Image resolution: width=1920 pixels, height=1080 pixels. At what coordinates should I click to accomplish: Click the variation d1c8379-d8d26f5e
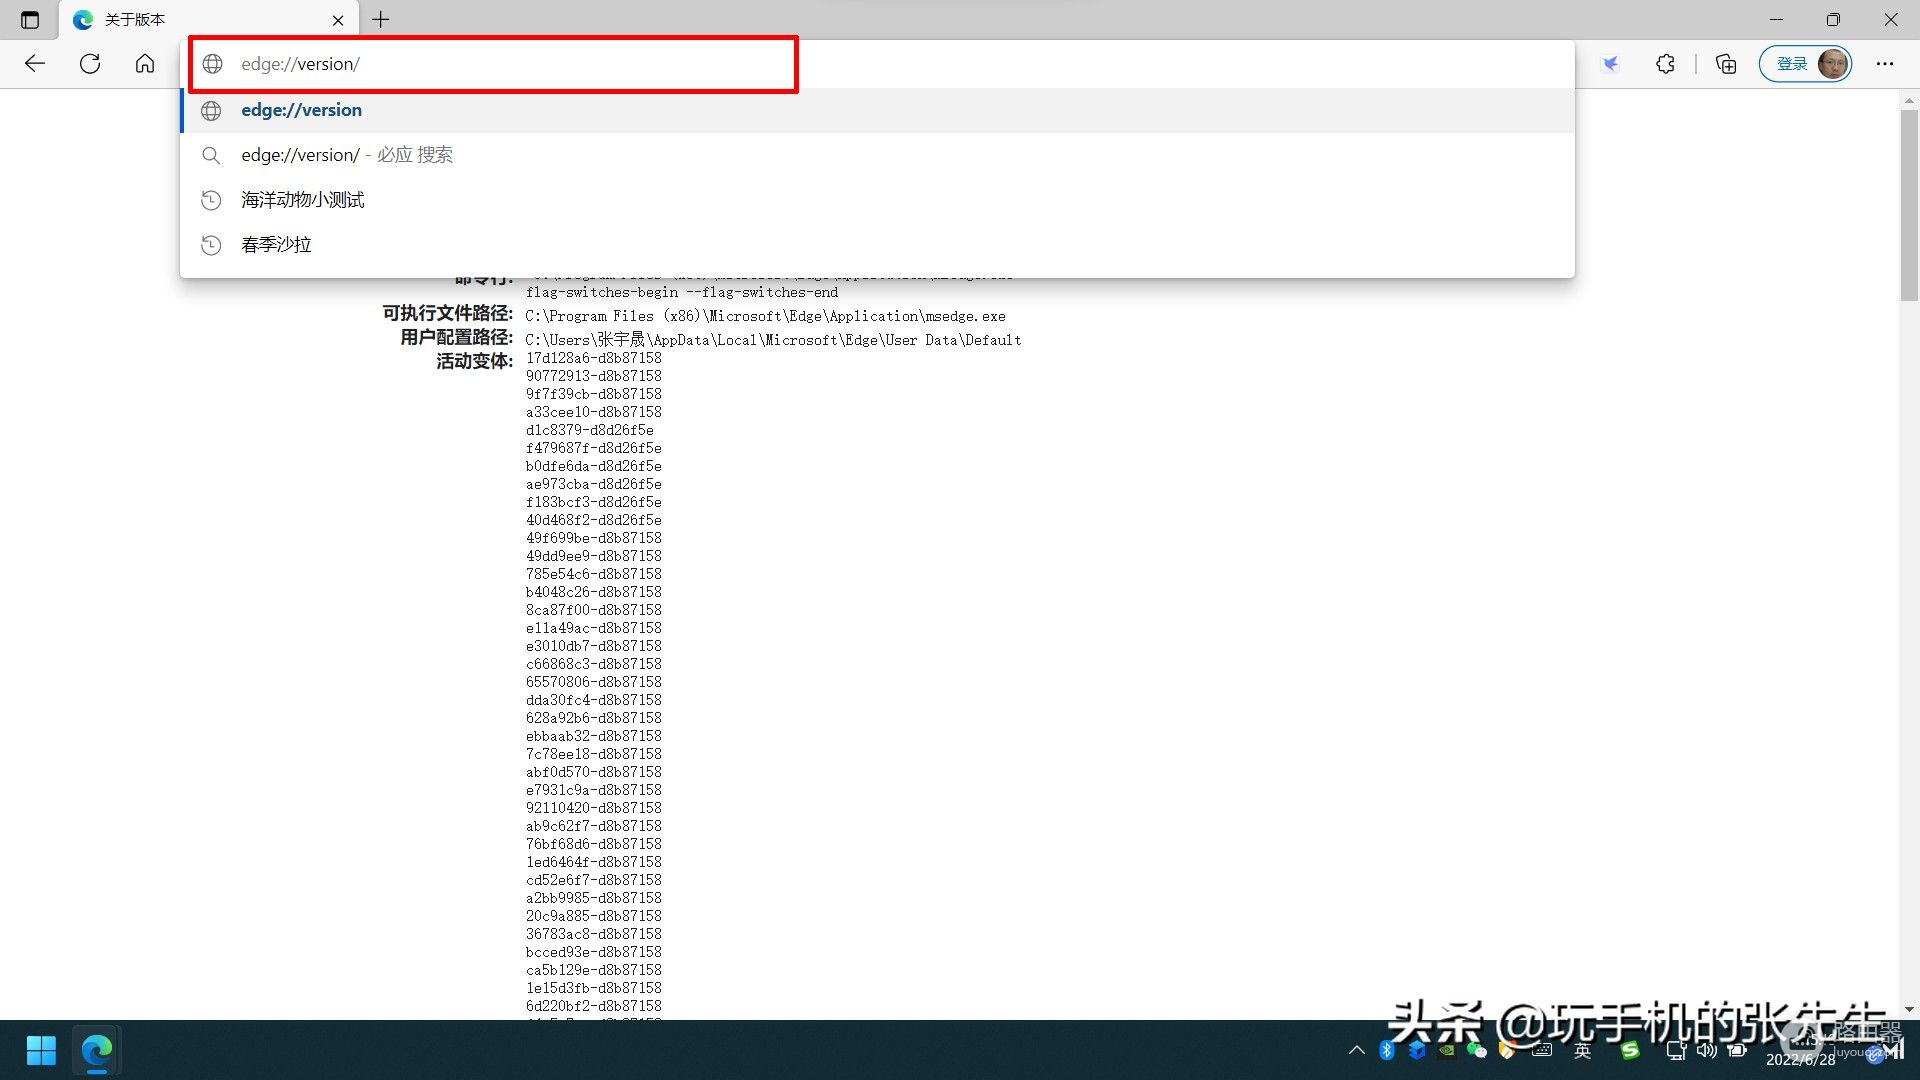click(x=590, y=430)
